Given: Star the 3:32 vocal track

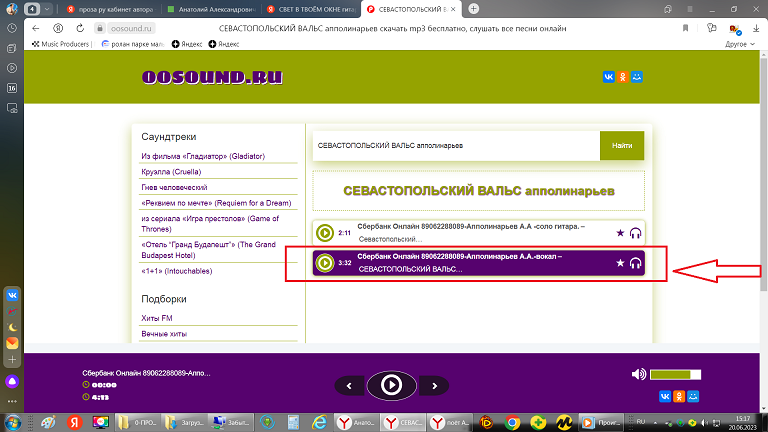Looking at the screenshot, I should 620,263.
